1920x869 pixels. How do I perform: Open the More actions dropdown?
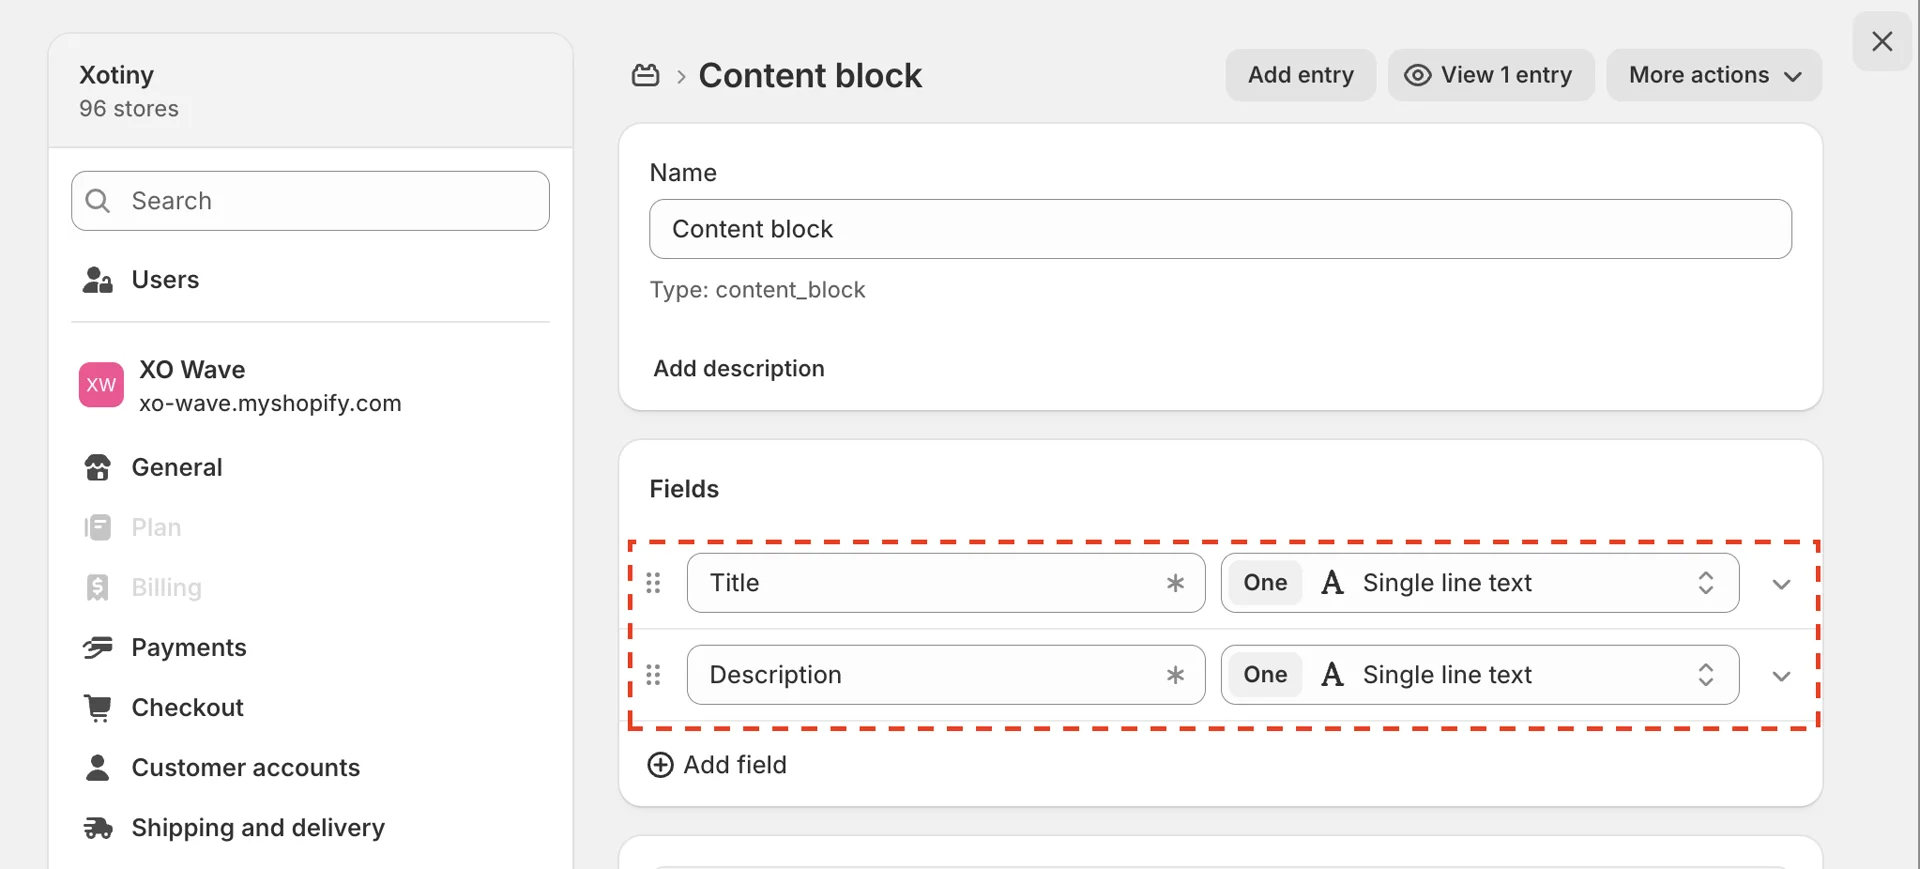(x=1714, y=75)
